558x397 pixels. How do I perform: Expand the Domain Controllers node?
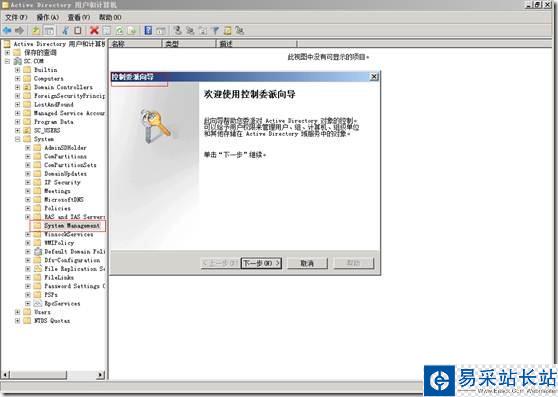17,87
